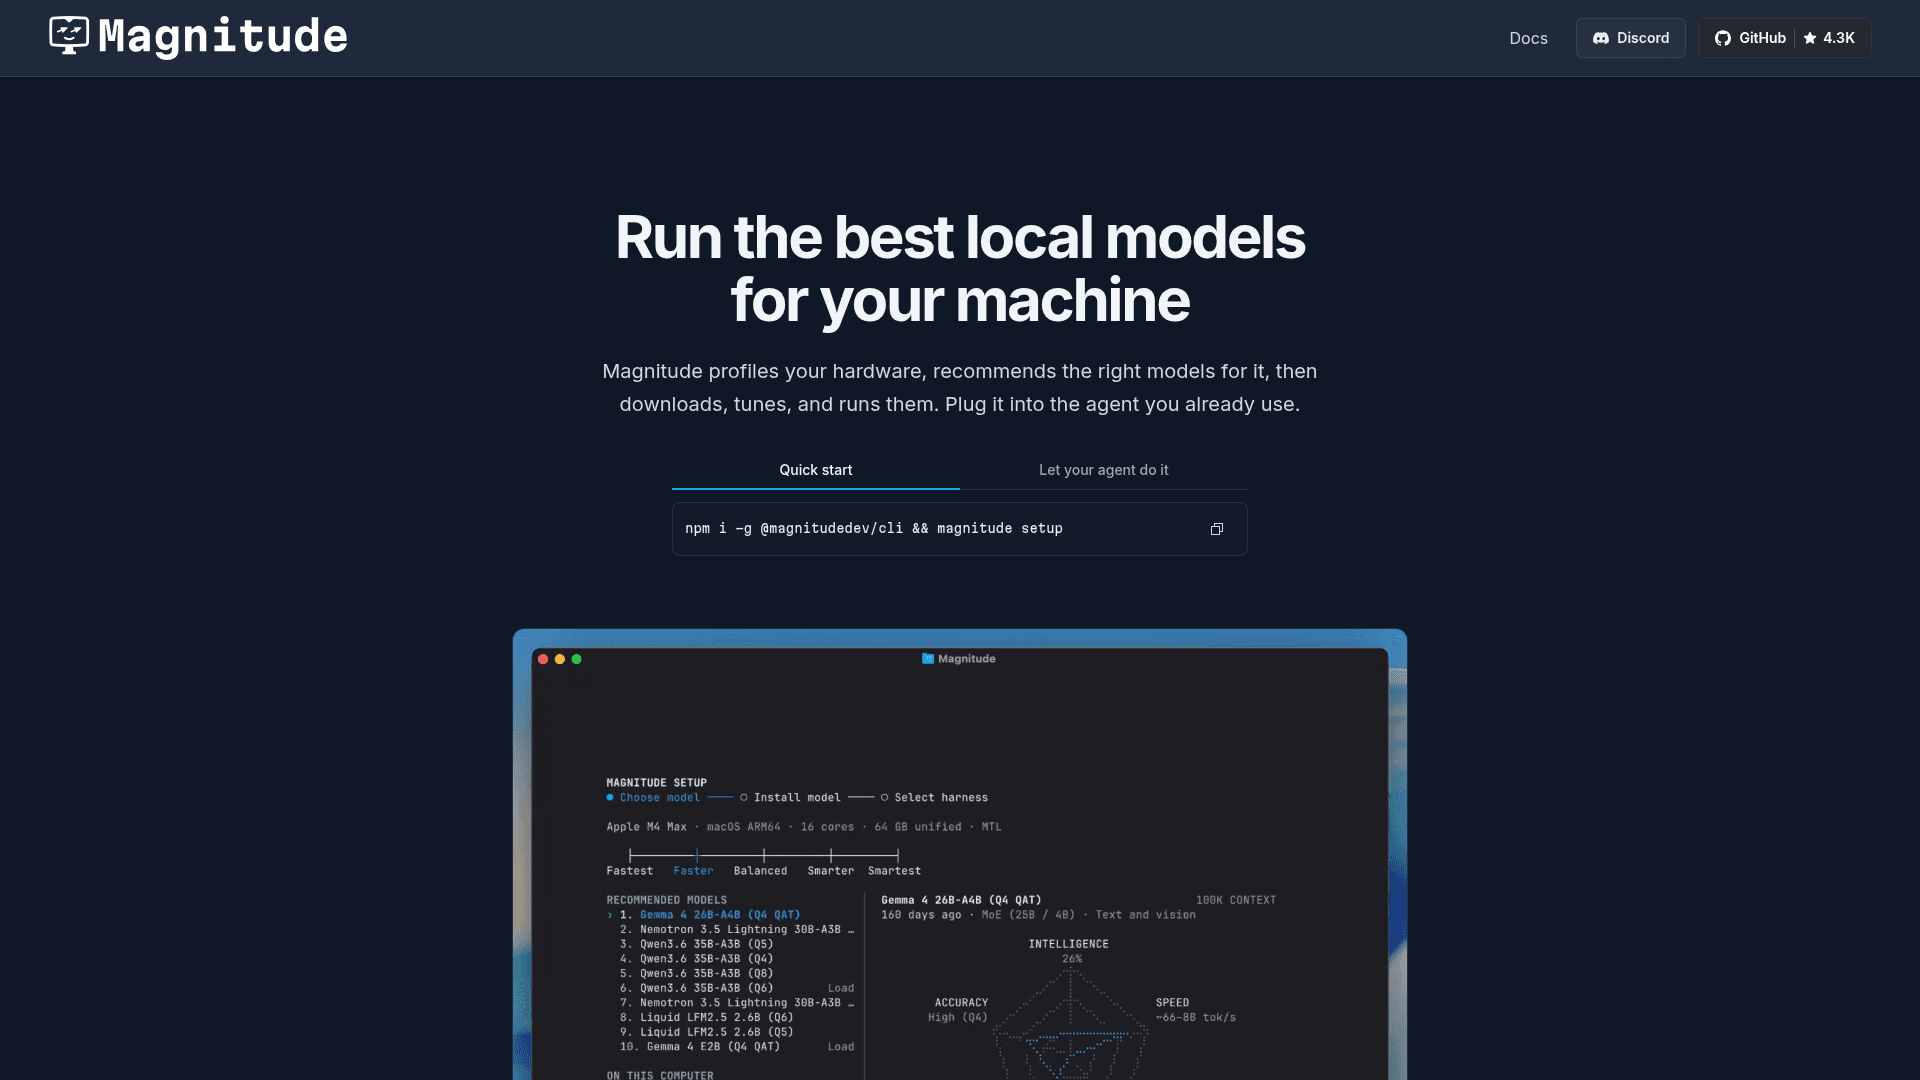1920x1080 pixels.
Task: Copy the npm install command
Action: pyautogui.click(x=1217, y=529)
